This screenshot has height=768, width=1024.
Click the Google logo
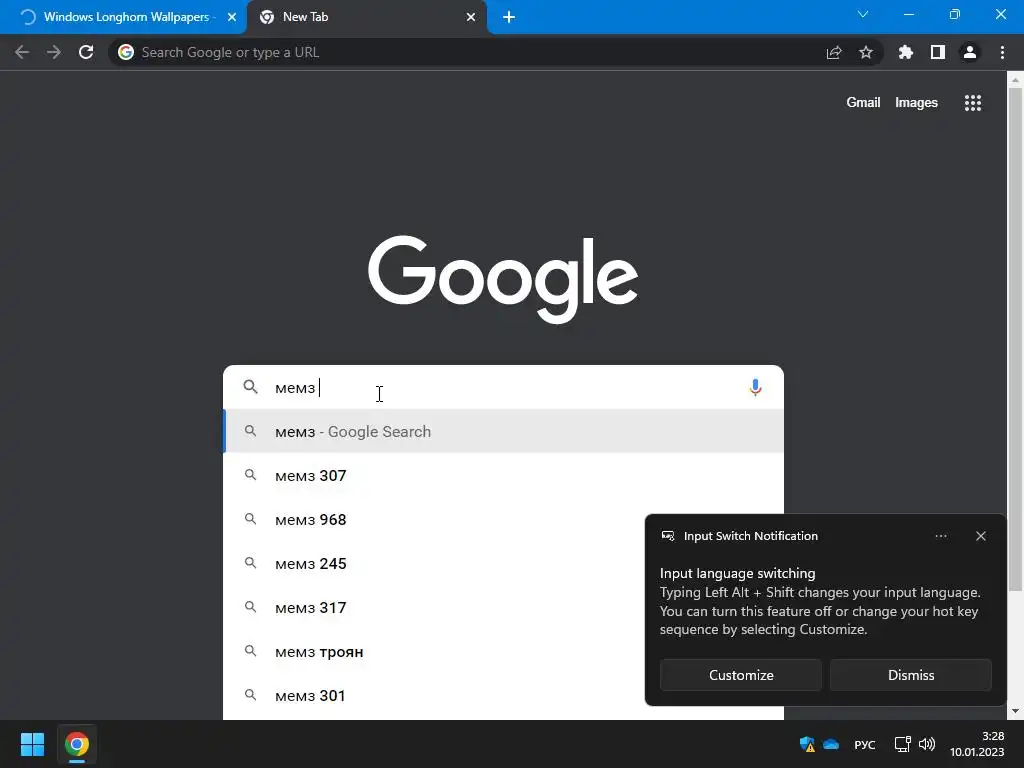pyautogui.click(x=503, y=279)
